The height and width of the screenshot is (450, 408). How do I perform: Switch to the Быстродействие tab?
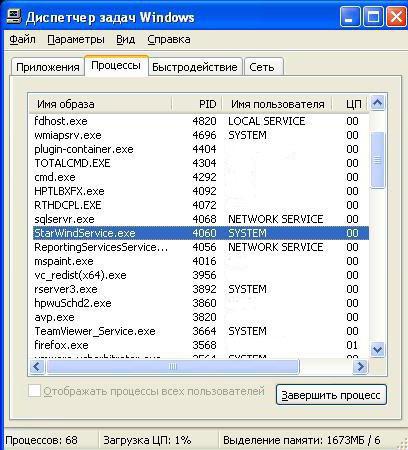click(195, 67)
